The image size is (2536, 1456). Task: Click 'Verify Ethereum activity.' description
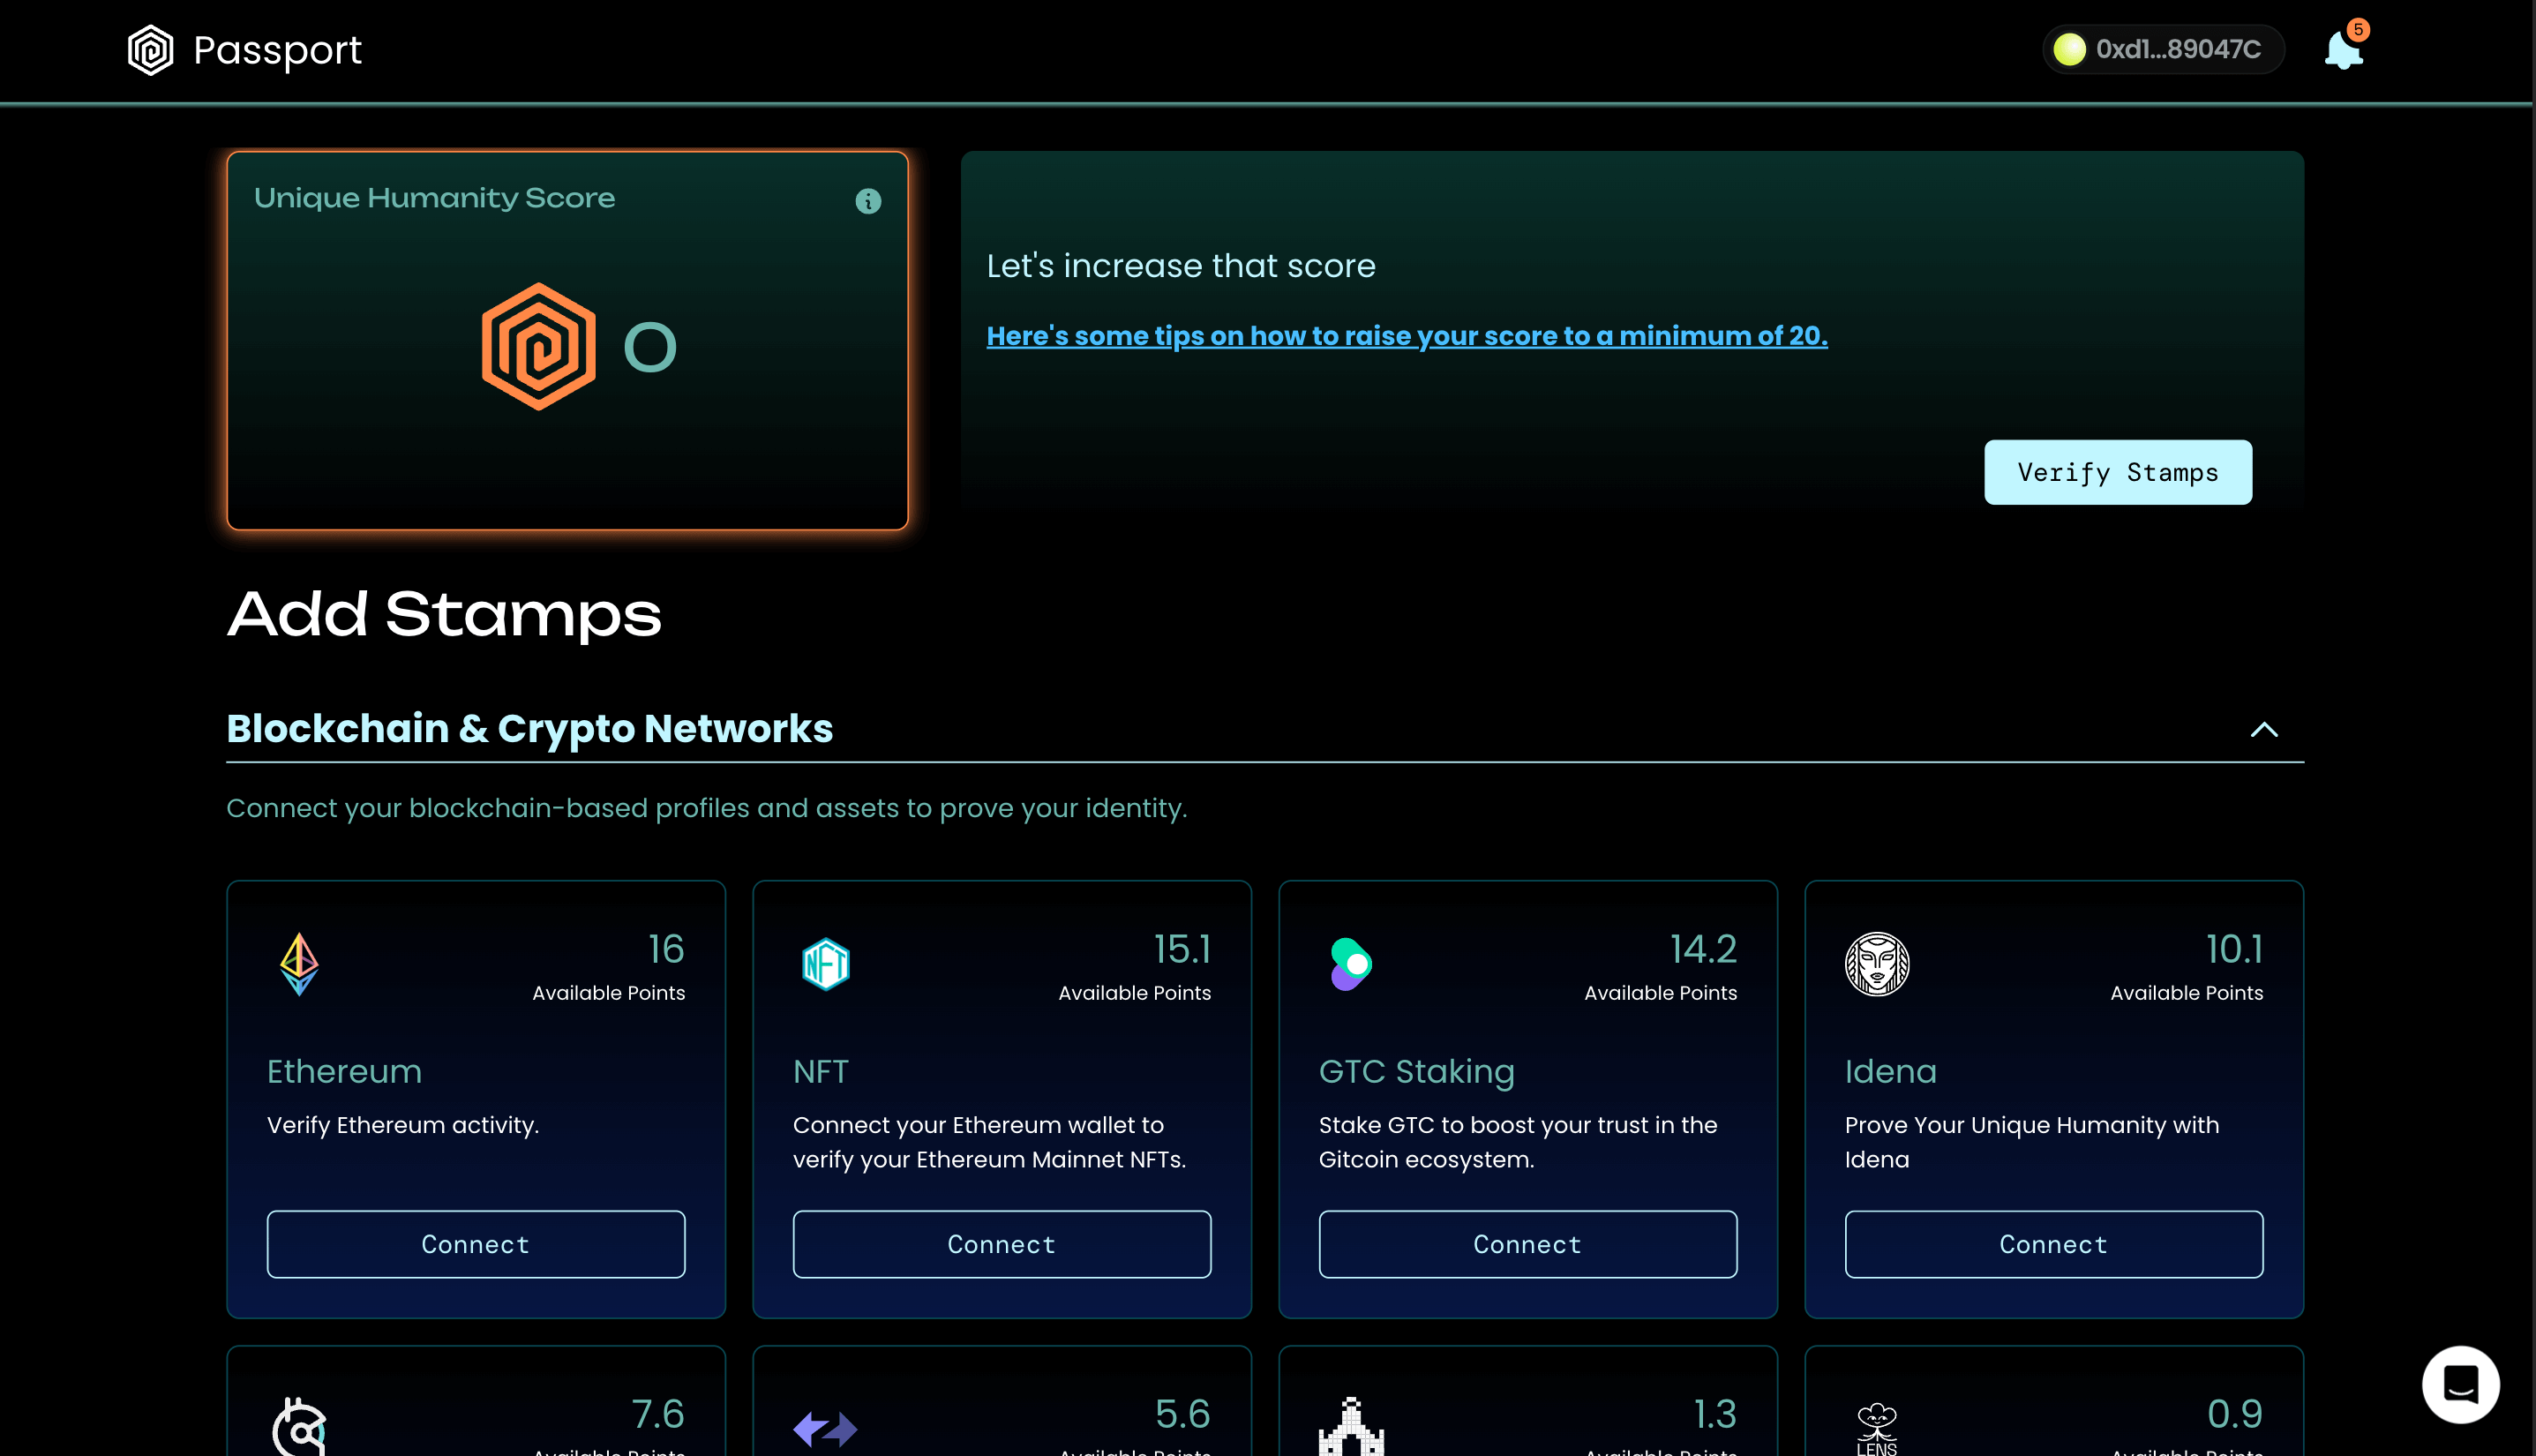click(x=403, y=1125)
